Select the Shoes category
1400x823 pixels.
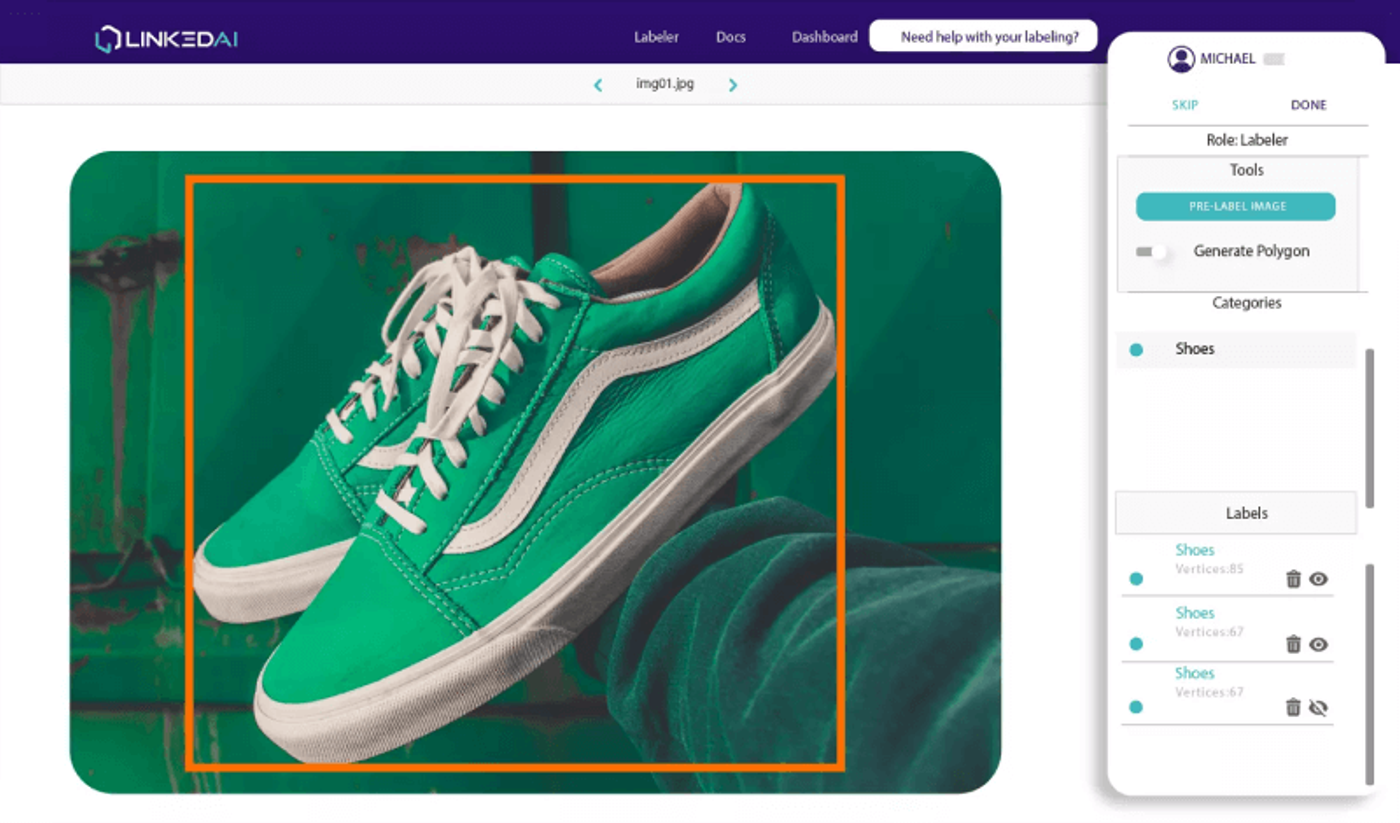(1236, 349)
